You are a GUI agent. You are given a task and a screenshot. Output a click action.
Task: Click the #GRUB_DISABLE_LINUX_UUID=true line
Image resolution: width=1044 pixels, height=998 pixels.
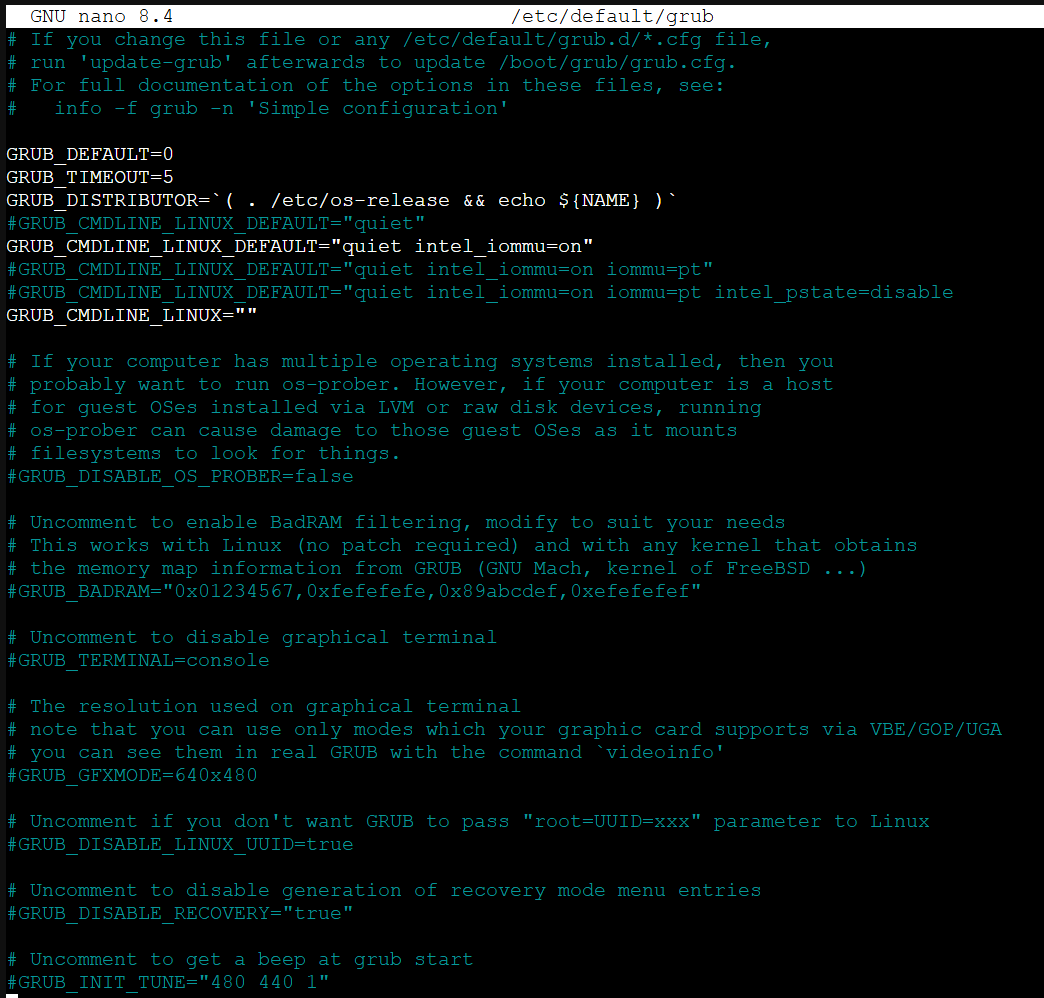pos(180,844)
